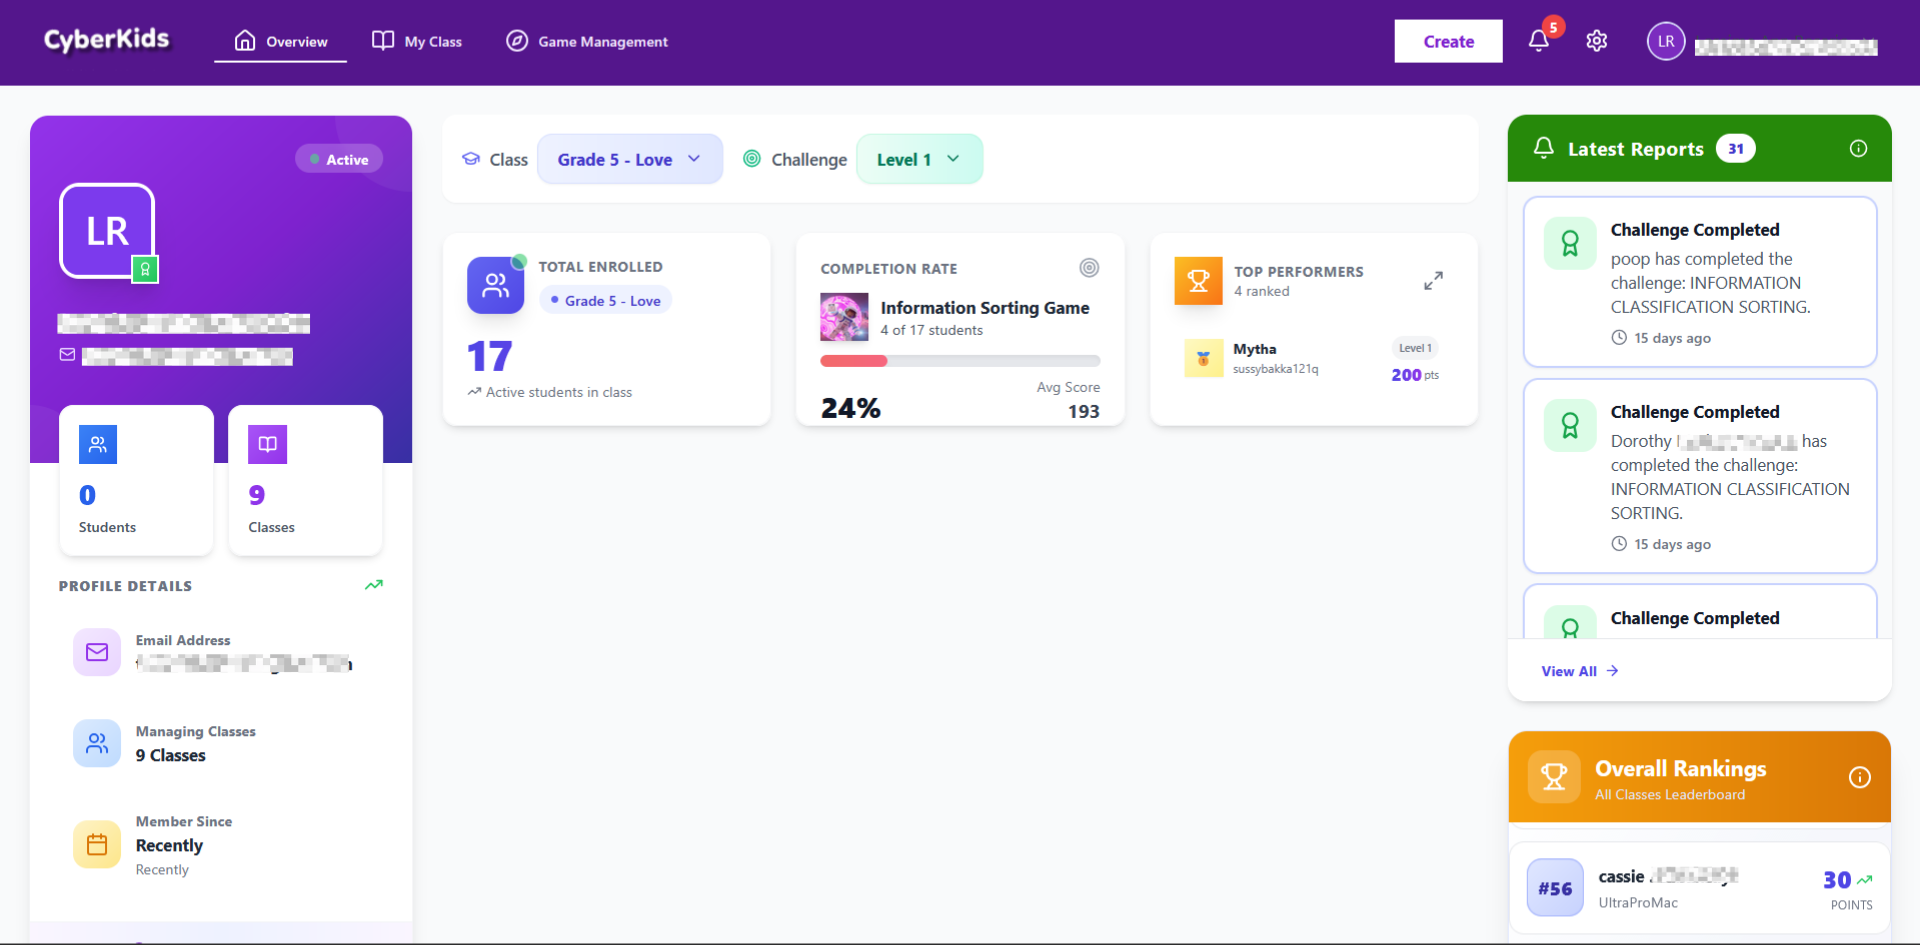Image resolution: width=1920 pixels, height=945 pixels.
Task: Open the notifications bell with 5 alerts
Action: click(x=1538, y=40)
